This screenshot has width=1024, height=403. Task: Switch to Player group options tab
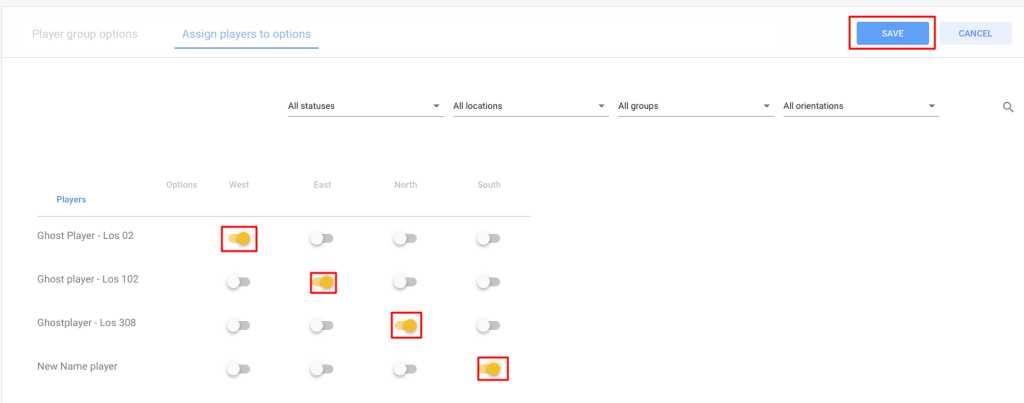(85, 34)
